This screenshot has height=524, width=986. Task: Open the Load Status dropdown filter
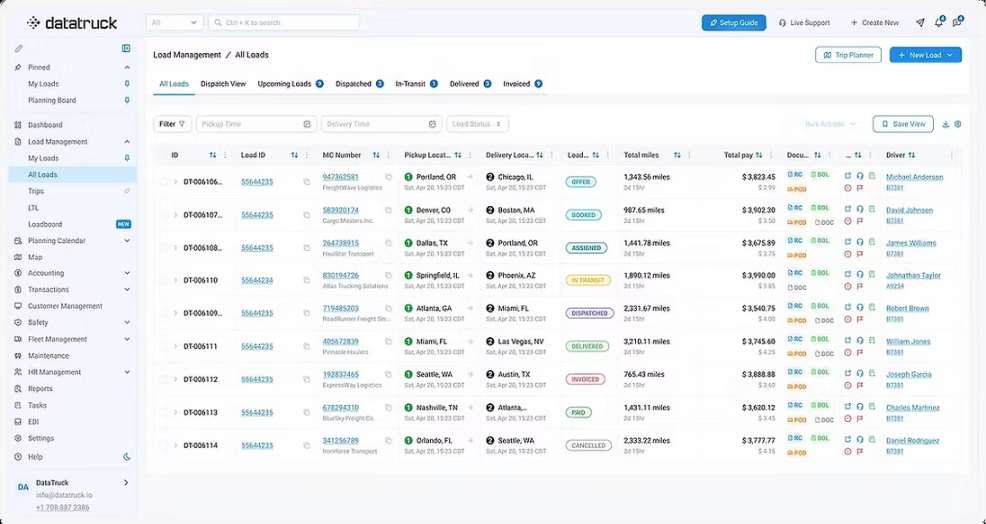pyautogui.click(x=477, y=124)
